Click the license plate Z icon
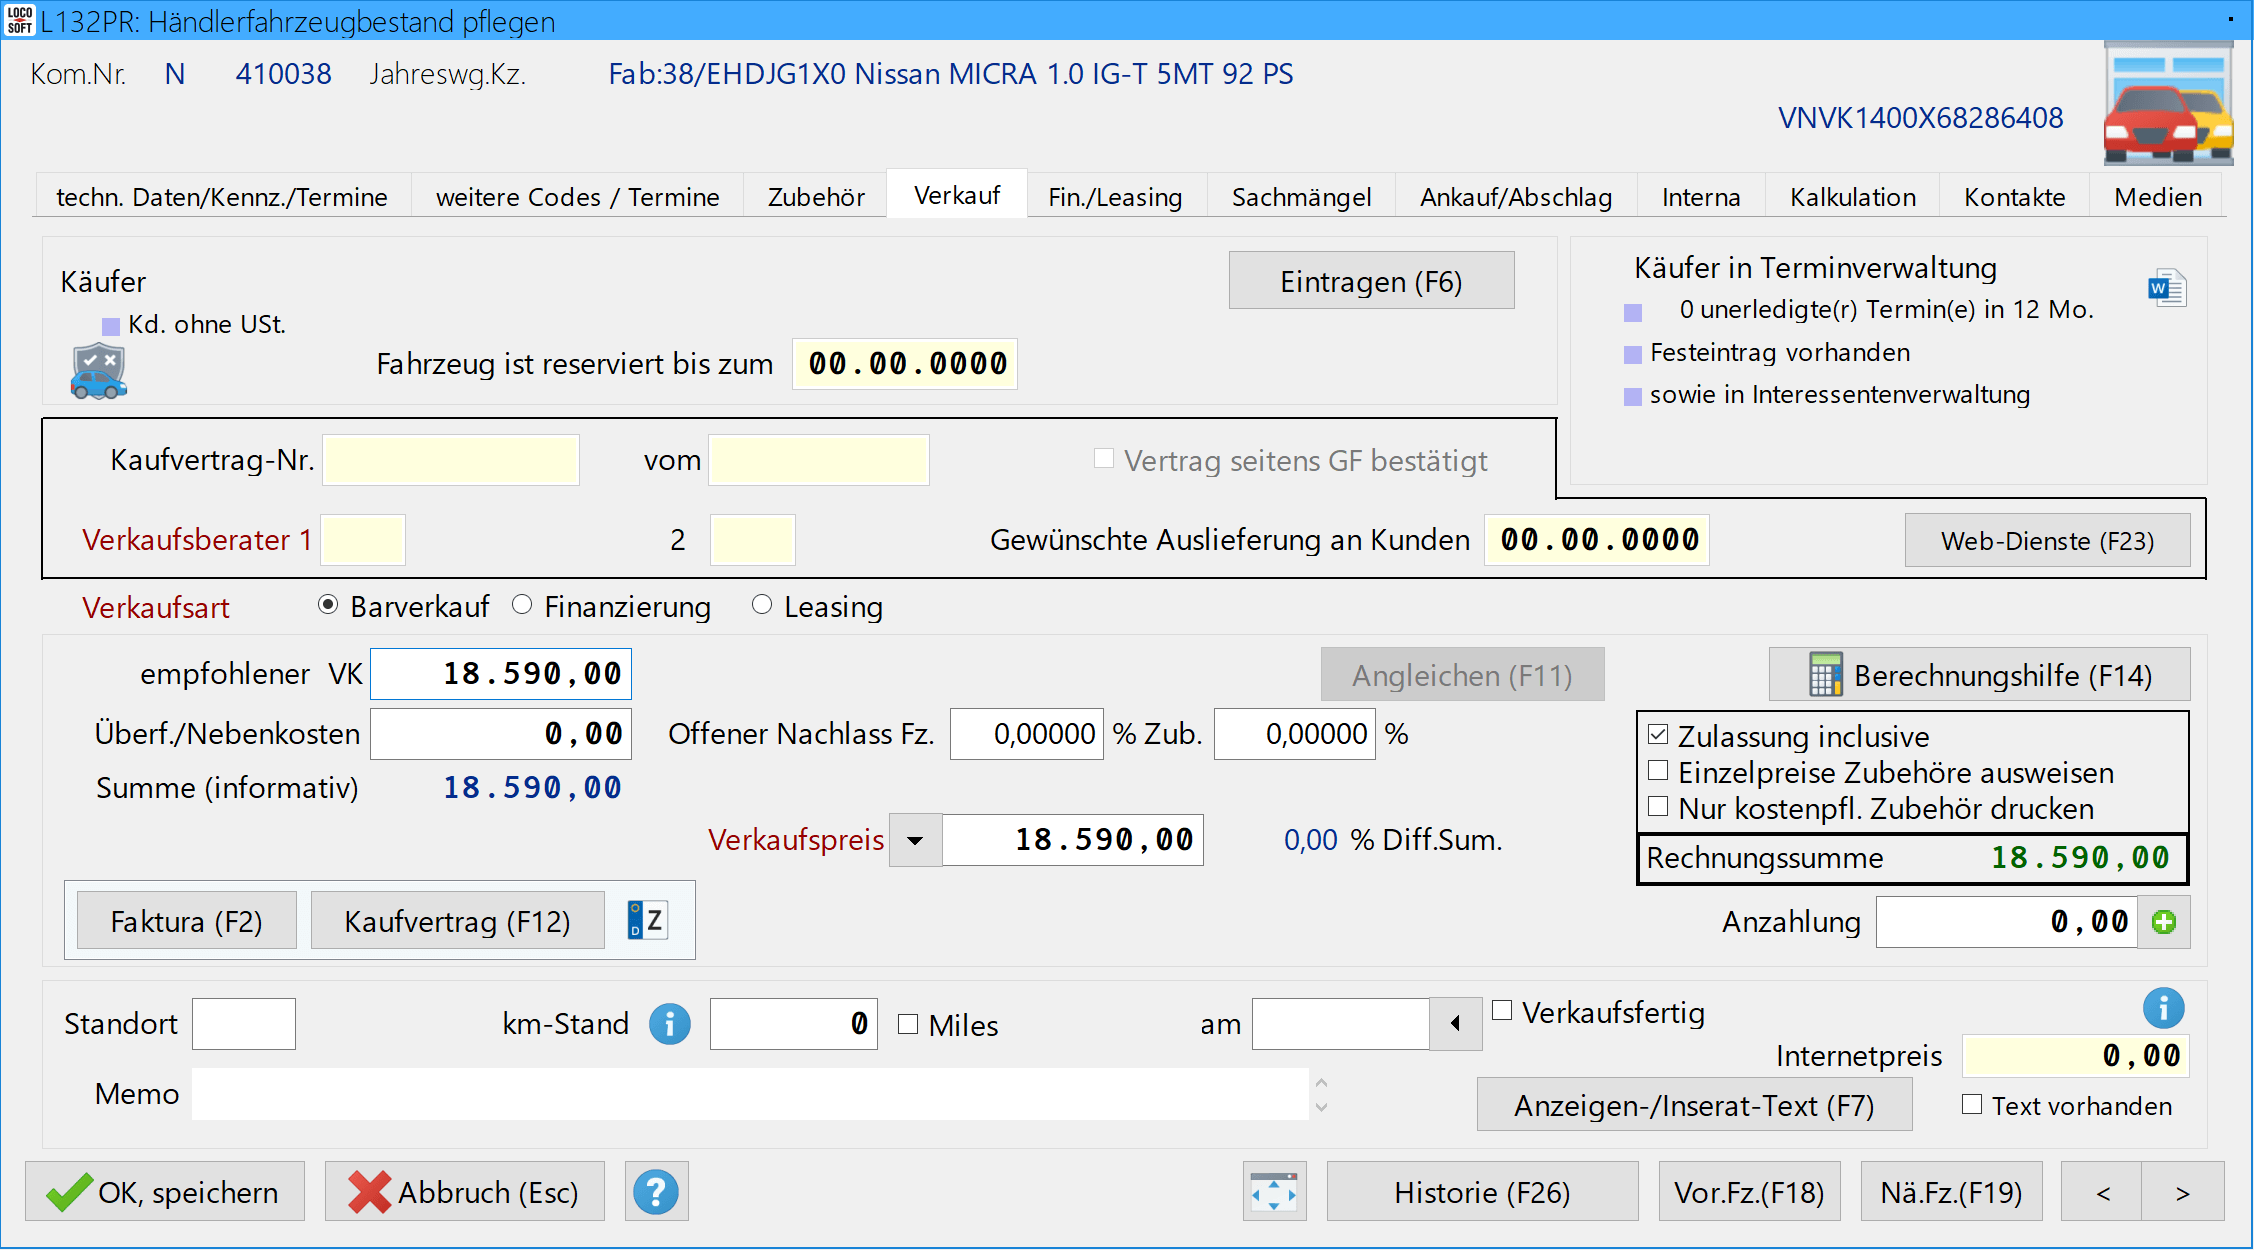 (x=647, y=920)
